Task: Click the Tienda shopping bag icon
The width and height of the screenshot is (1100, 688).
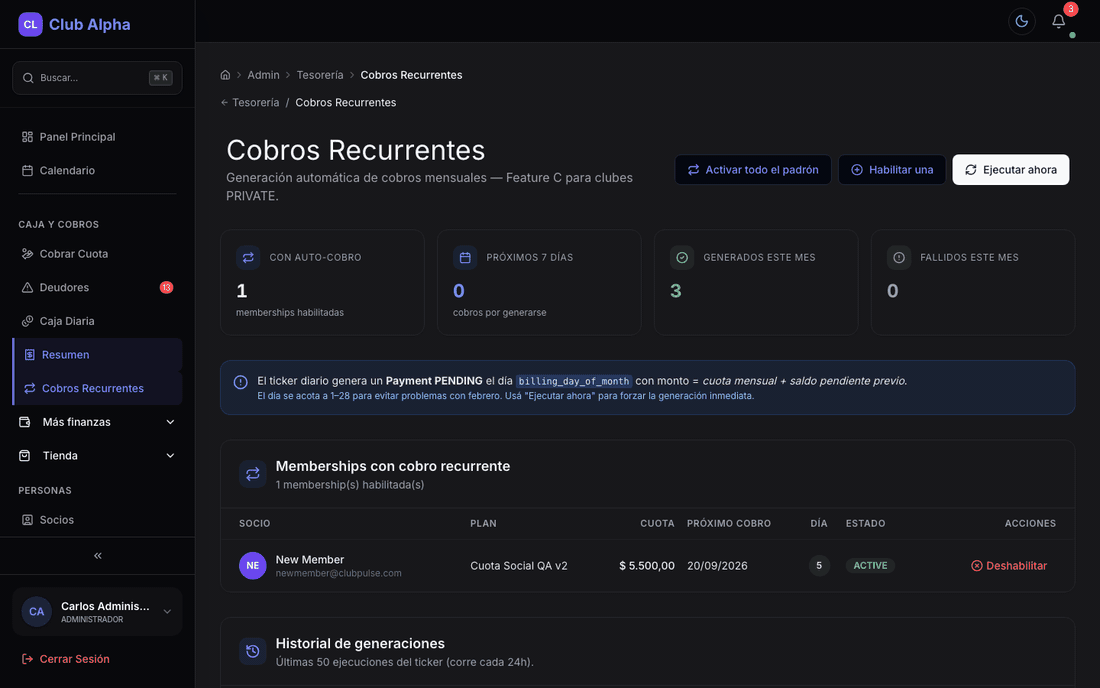Action: coord(25,456)
